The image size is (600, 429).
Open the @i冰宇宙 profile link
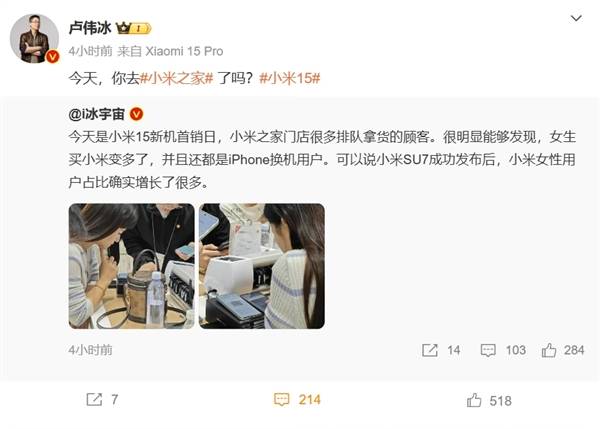97,114
